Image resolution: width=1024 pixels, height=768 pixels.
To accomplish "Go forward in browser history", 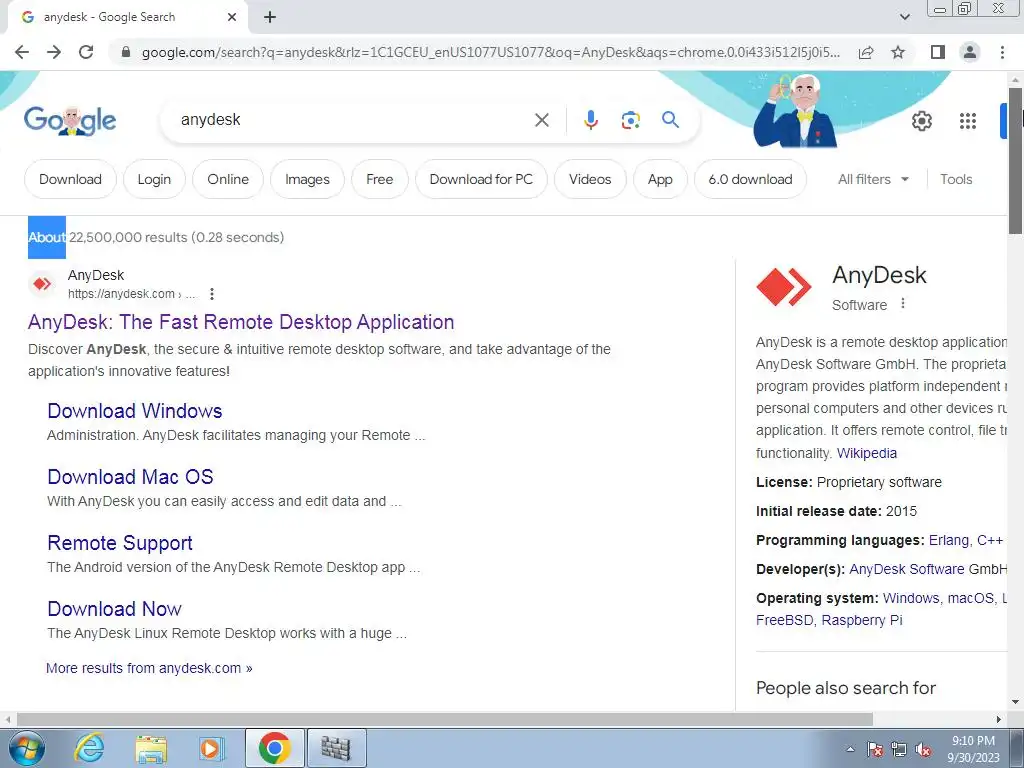I will (x=54, y=52).
